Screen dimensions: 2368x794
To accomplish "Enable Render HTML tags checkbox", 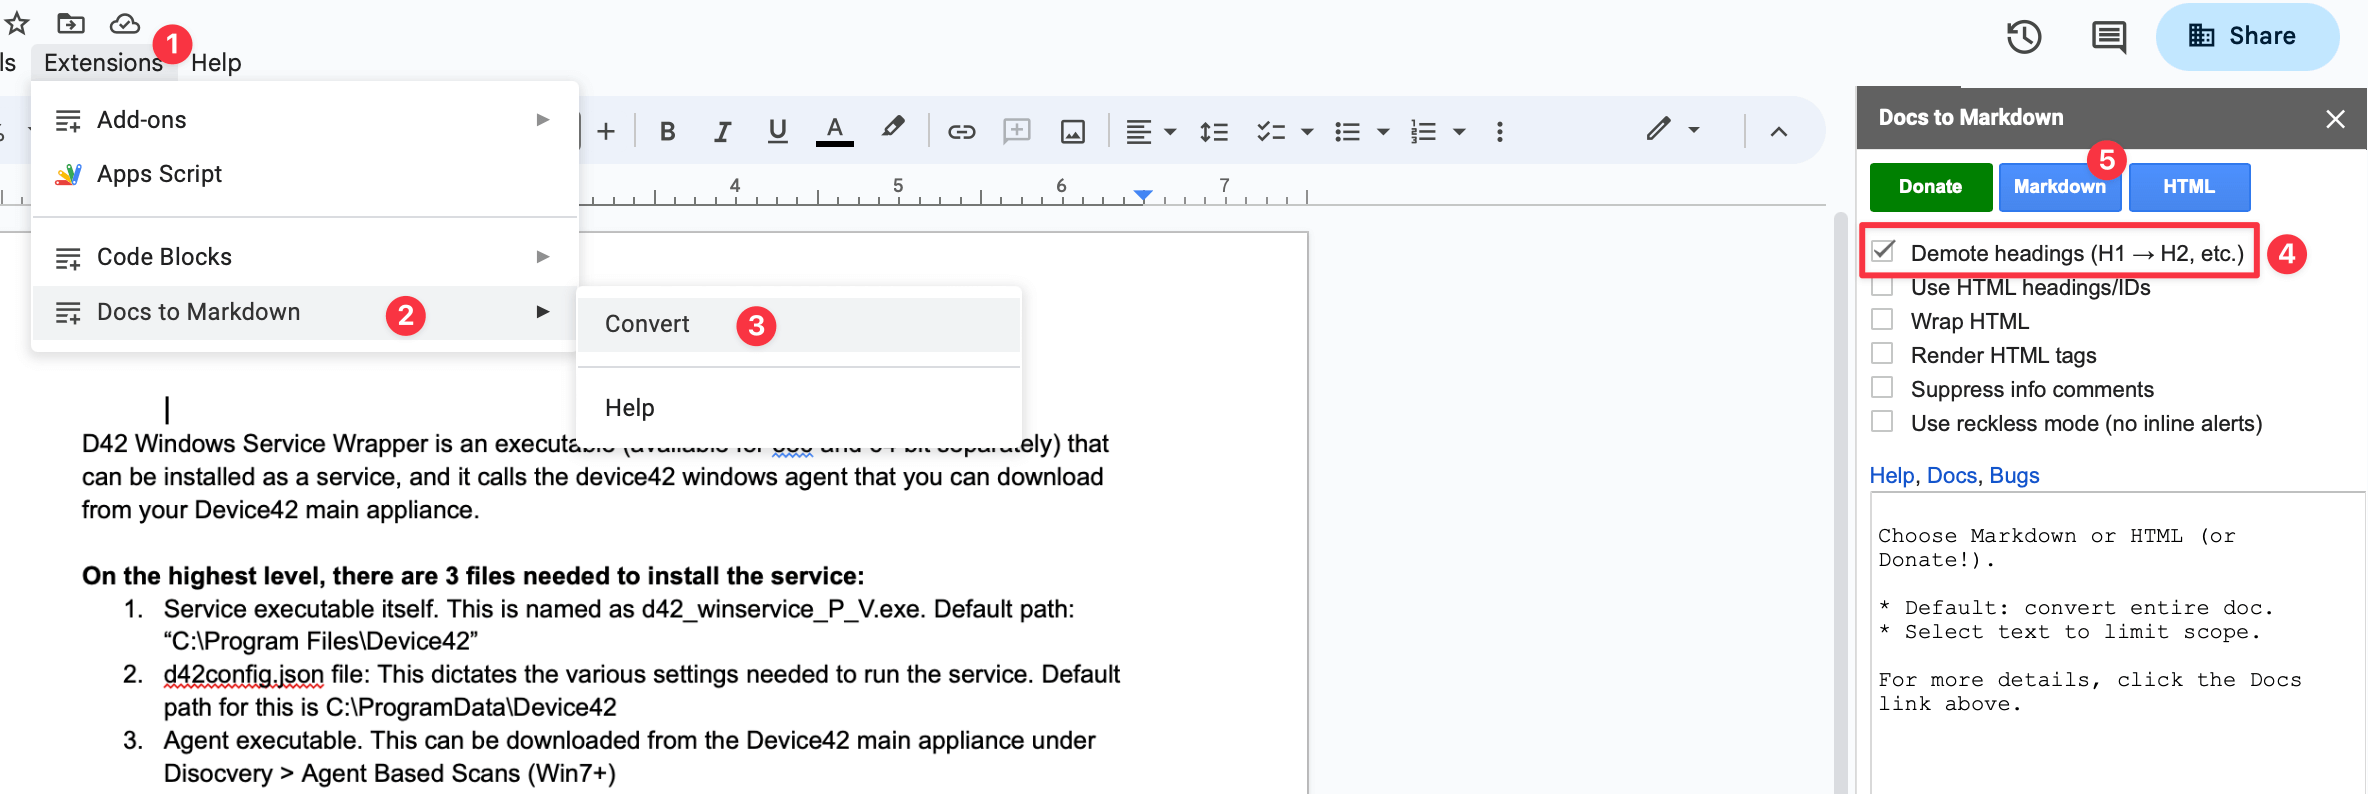I will (1882, 353).
